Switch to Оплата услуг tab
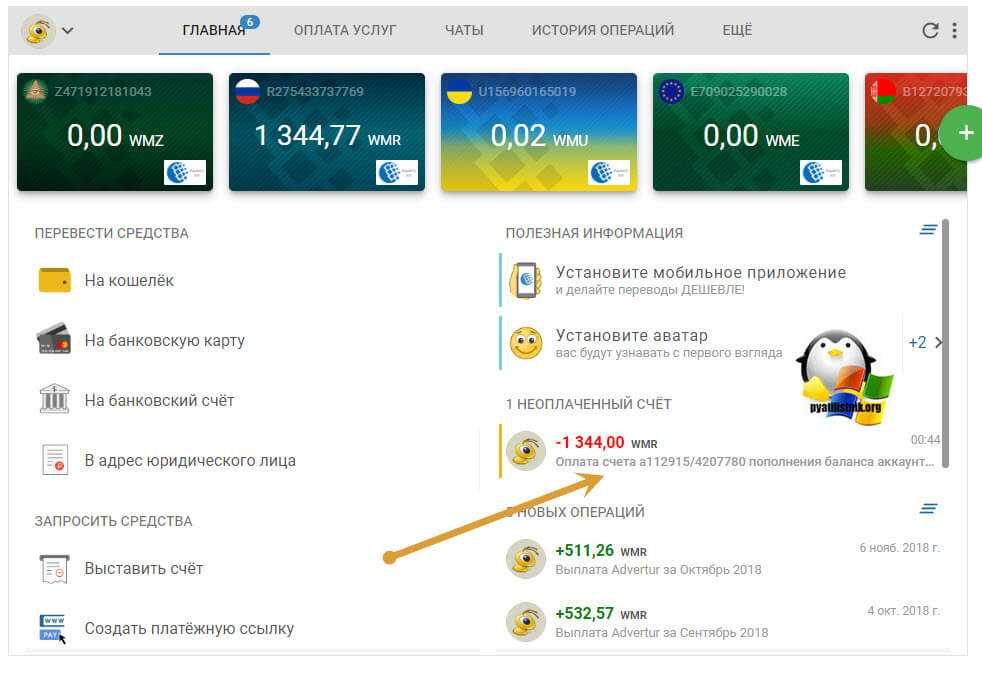 pos(345,30)
